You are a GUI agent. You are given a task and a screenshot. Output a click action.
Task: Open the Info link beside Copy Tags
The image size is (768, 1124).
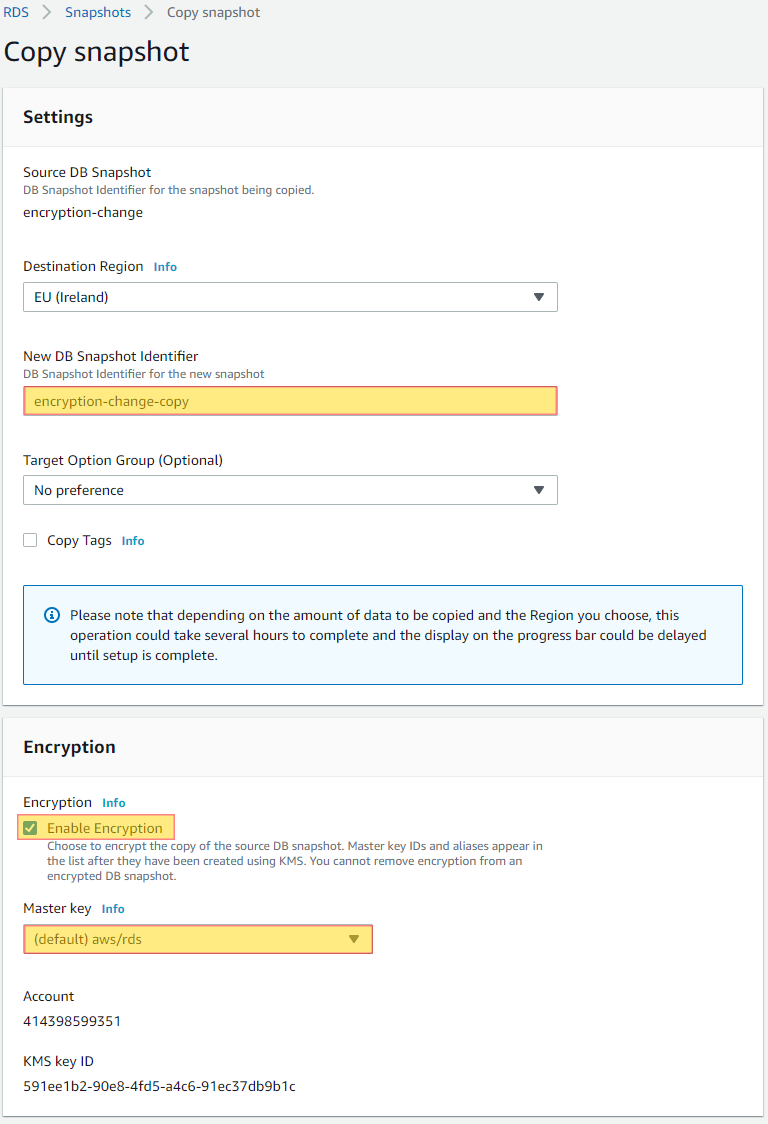[x=133, y=541]
